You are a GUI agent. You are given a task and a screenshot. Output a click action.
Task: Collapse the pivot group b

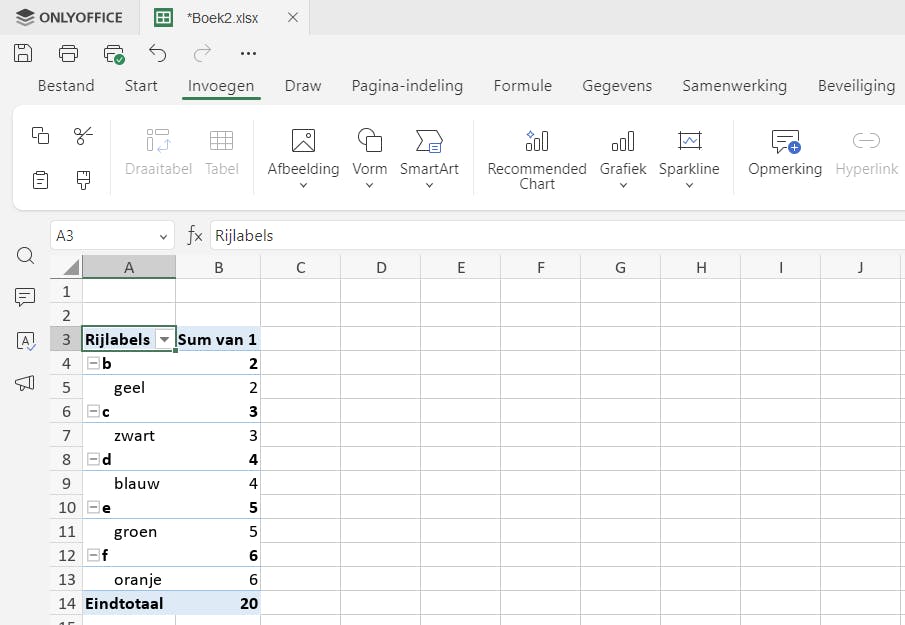(x=93, y=364)
